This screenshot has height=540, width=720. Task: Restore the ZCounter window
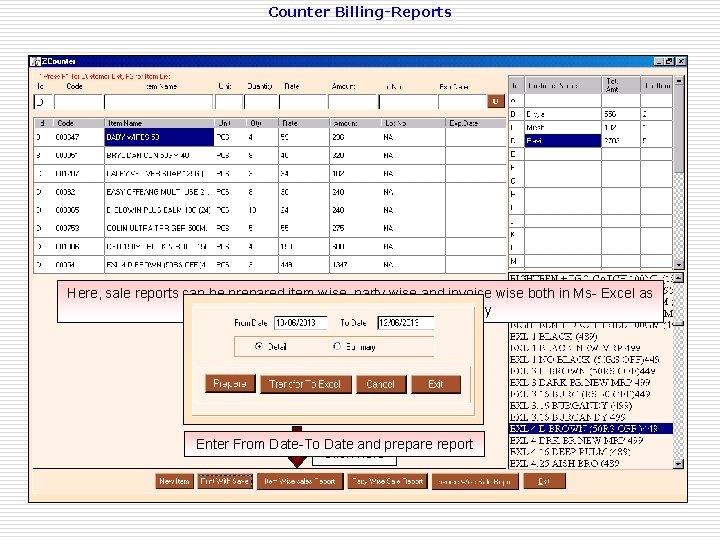[x=669, y=61]
